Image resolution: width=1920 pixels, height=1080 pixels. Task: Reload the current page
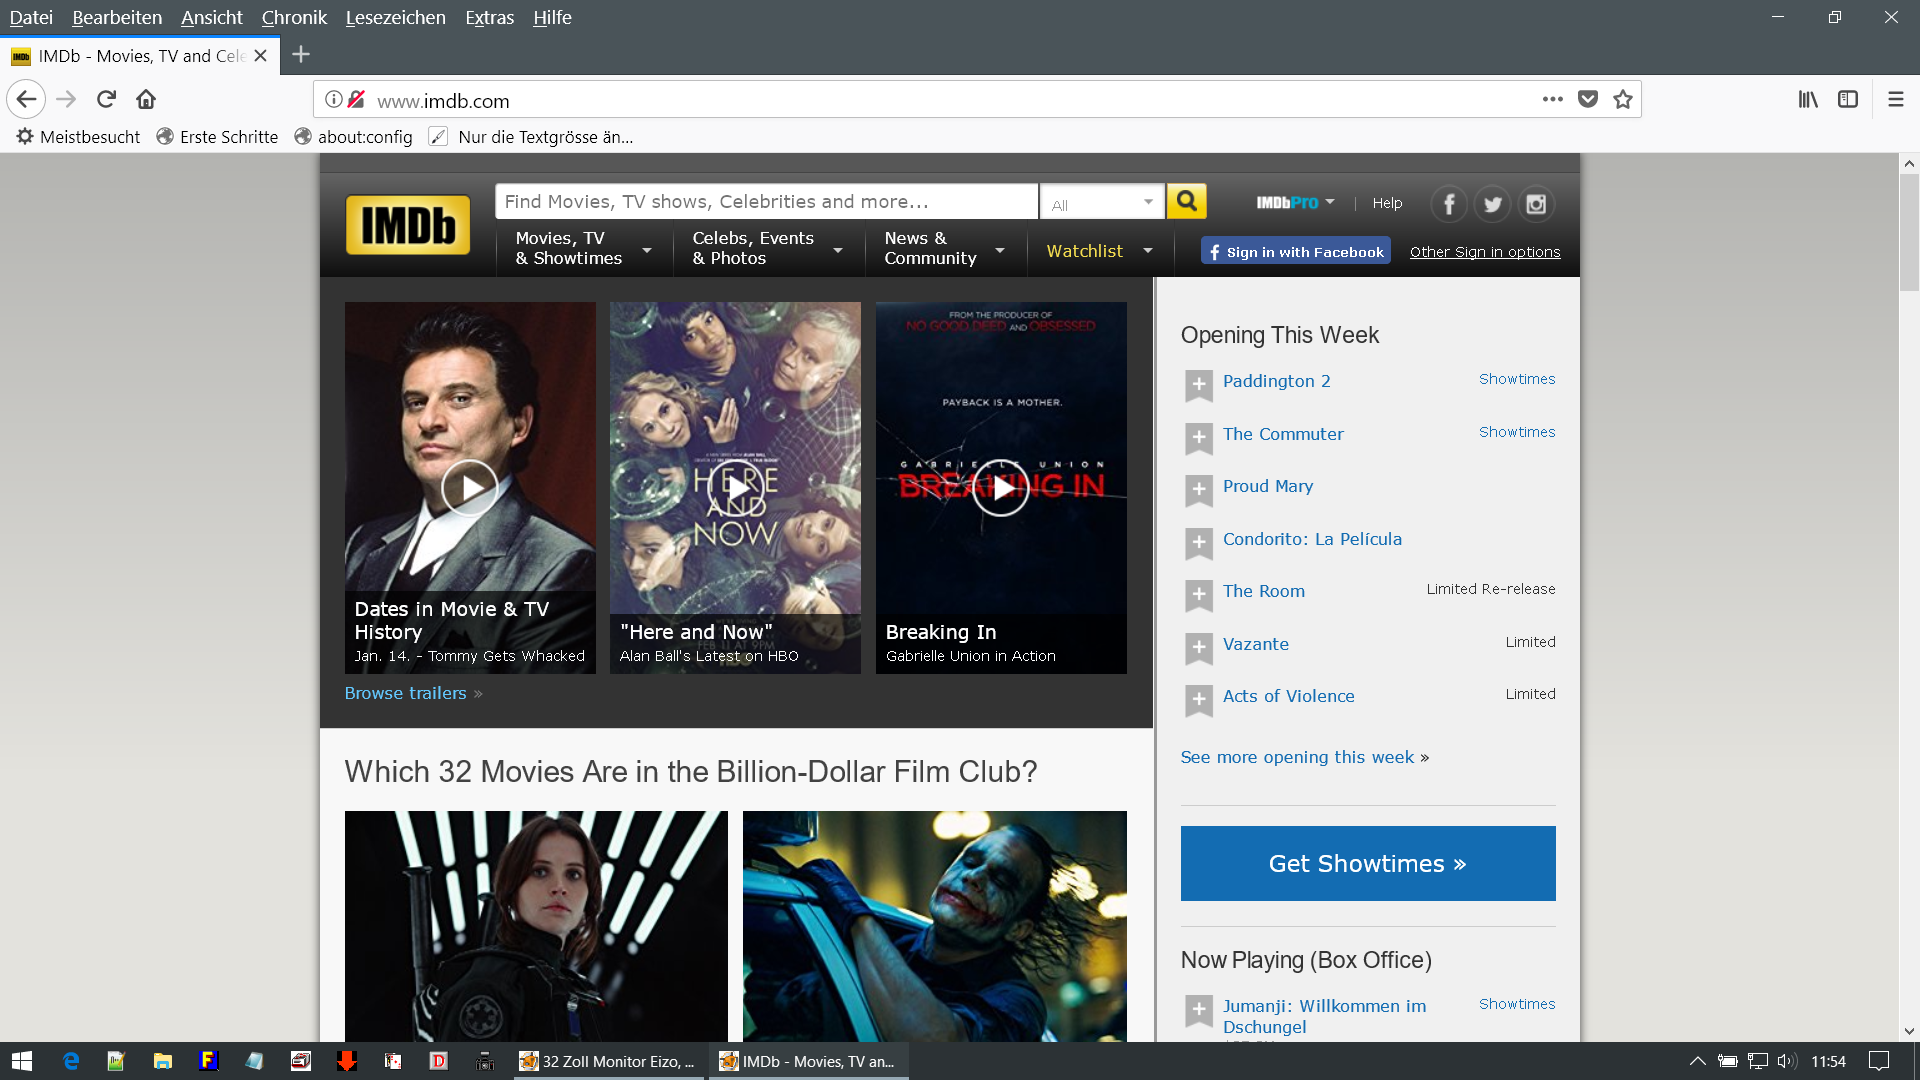106,99
